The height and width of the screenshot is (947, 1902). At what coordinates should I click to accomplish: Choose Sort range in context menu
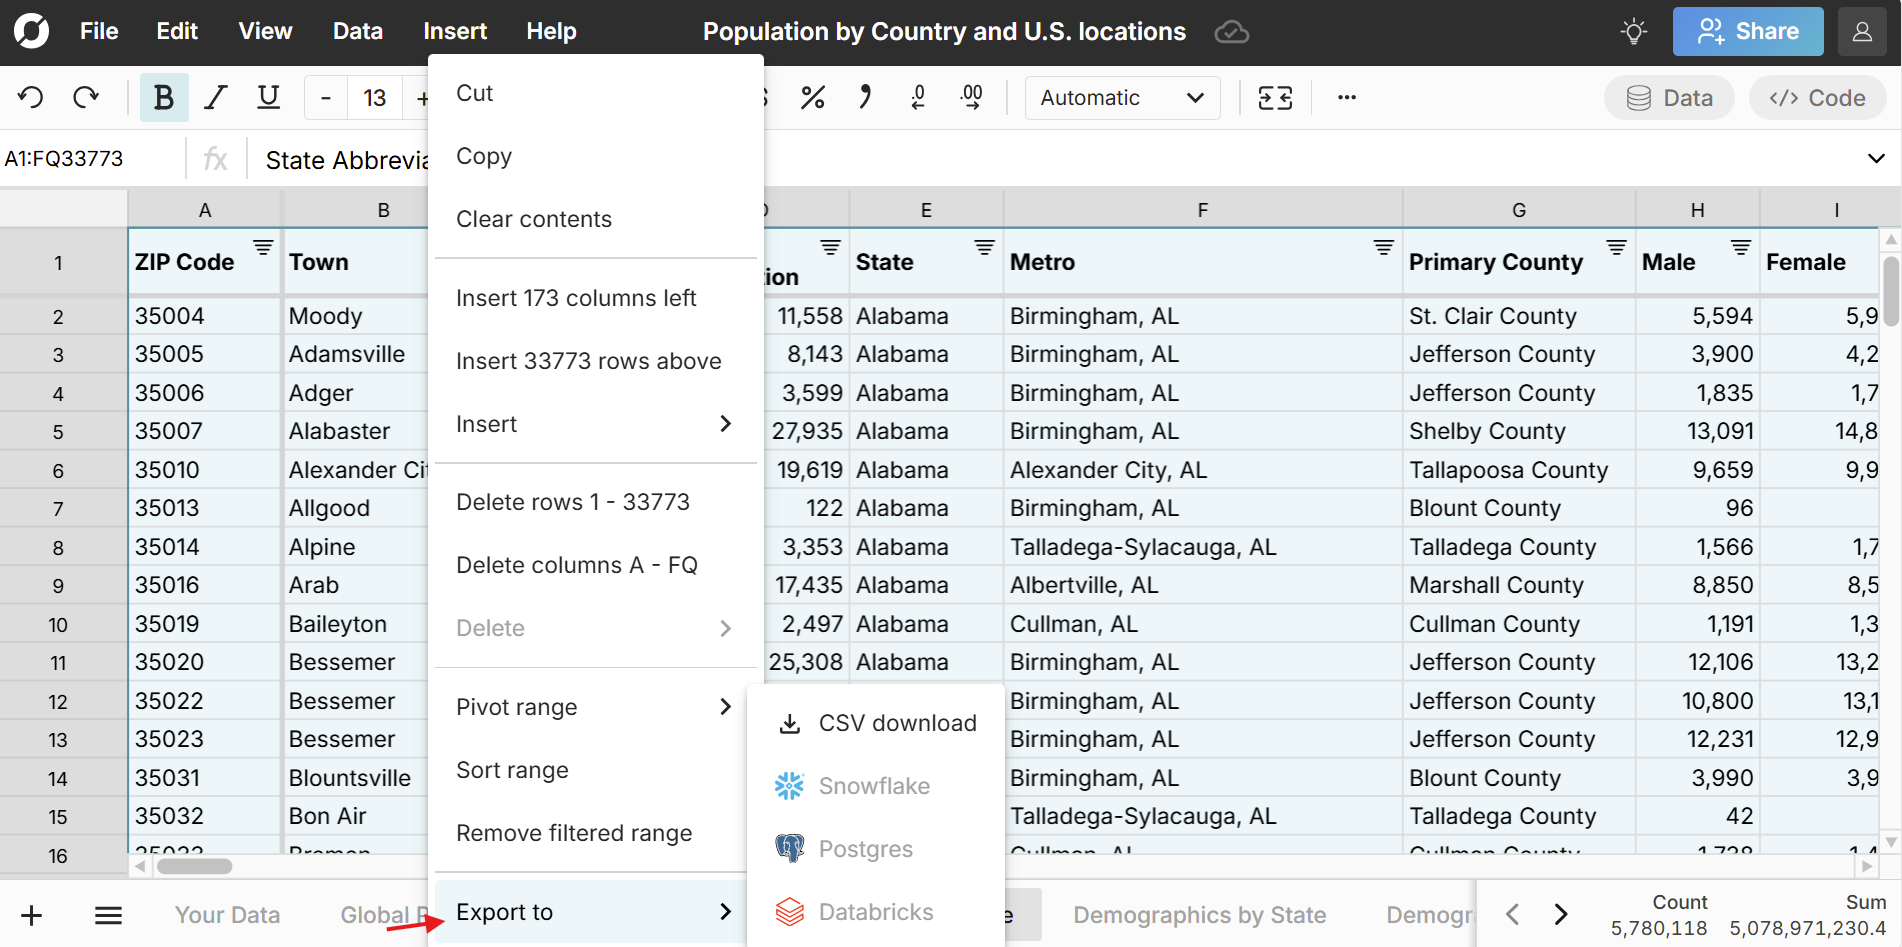coord(512,770)
